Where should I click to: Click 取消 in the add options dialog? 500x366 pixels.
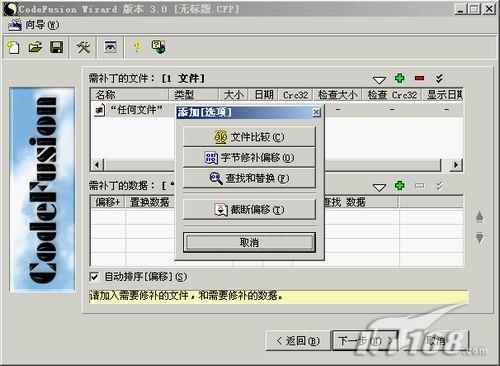pyautogui.click(x=249, y=242)
